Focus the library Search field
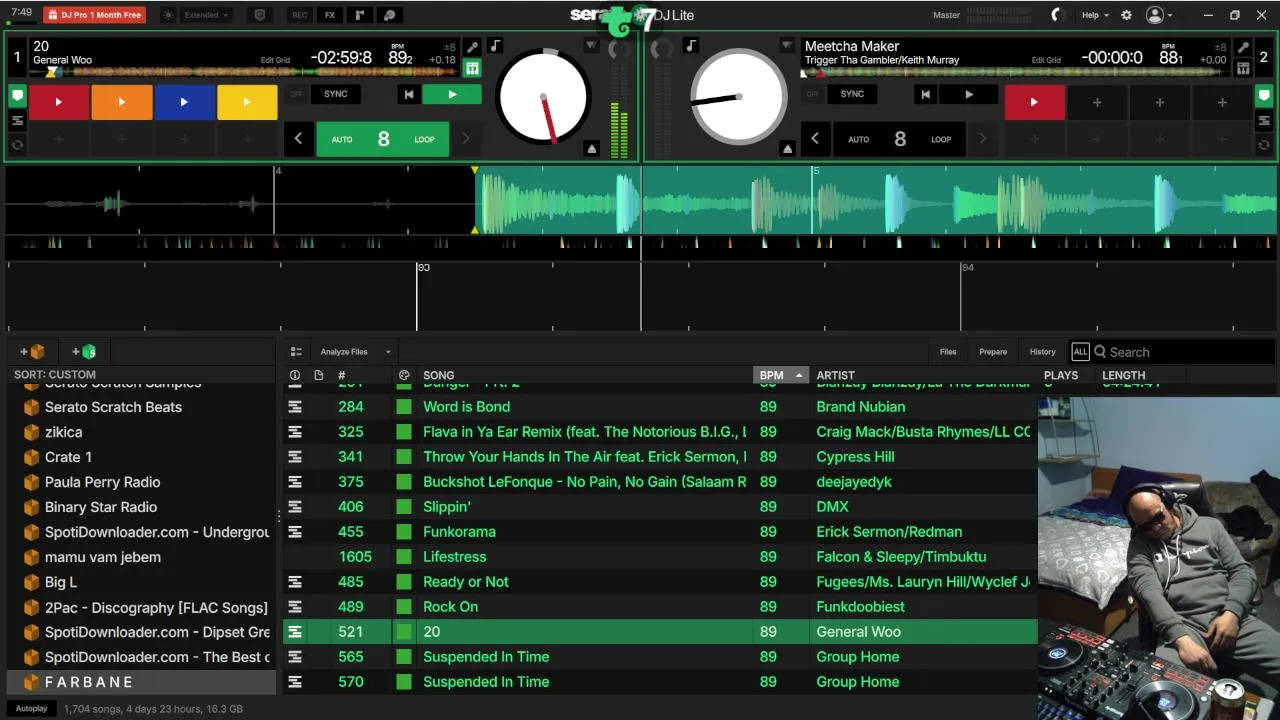 [1184, 352]
